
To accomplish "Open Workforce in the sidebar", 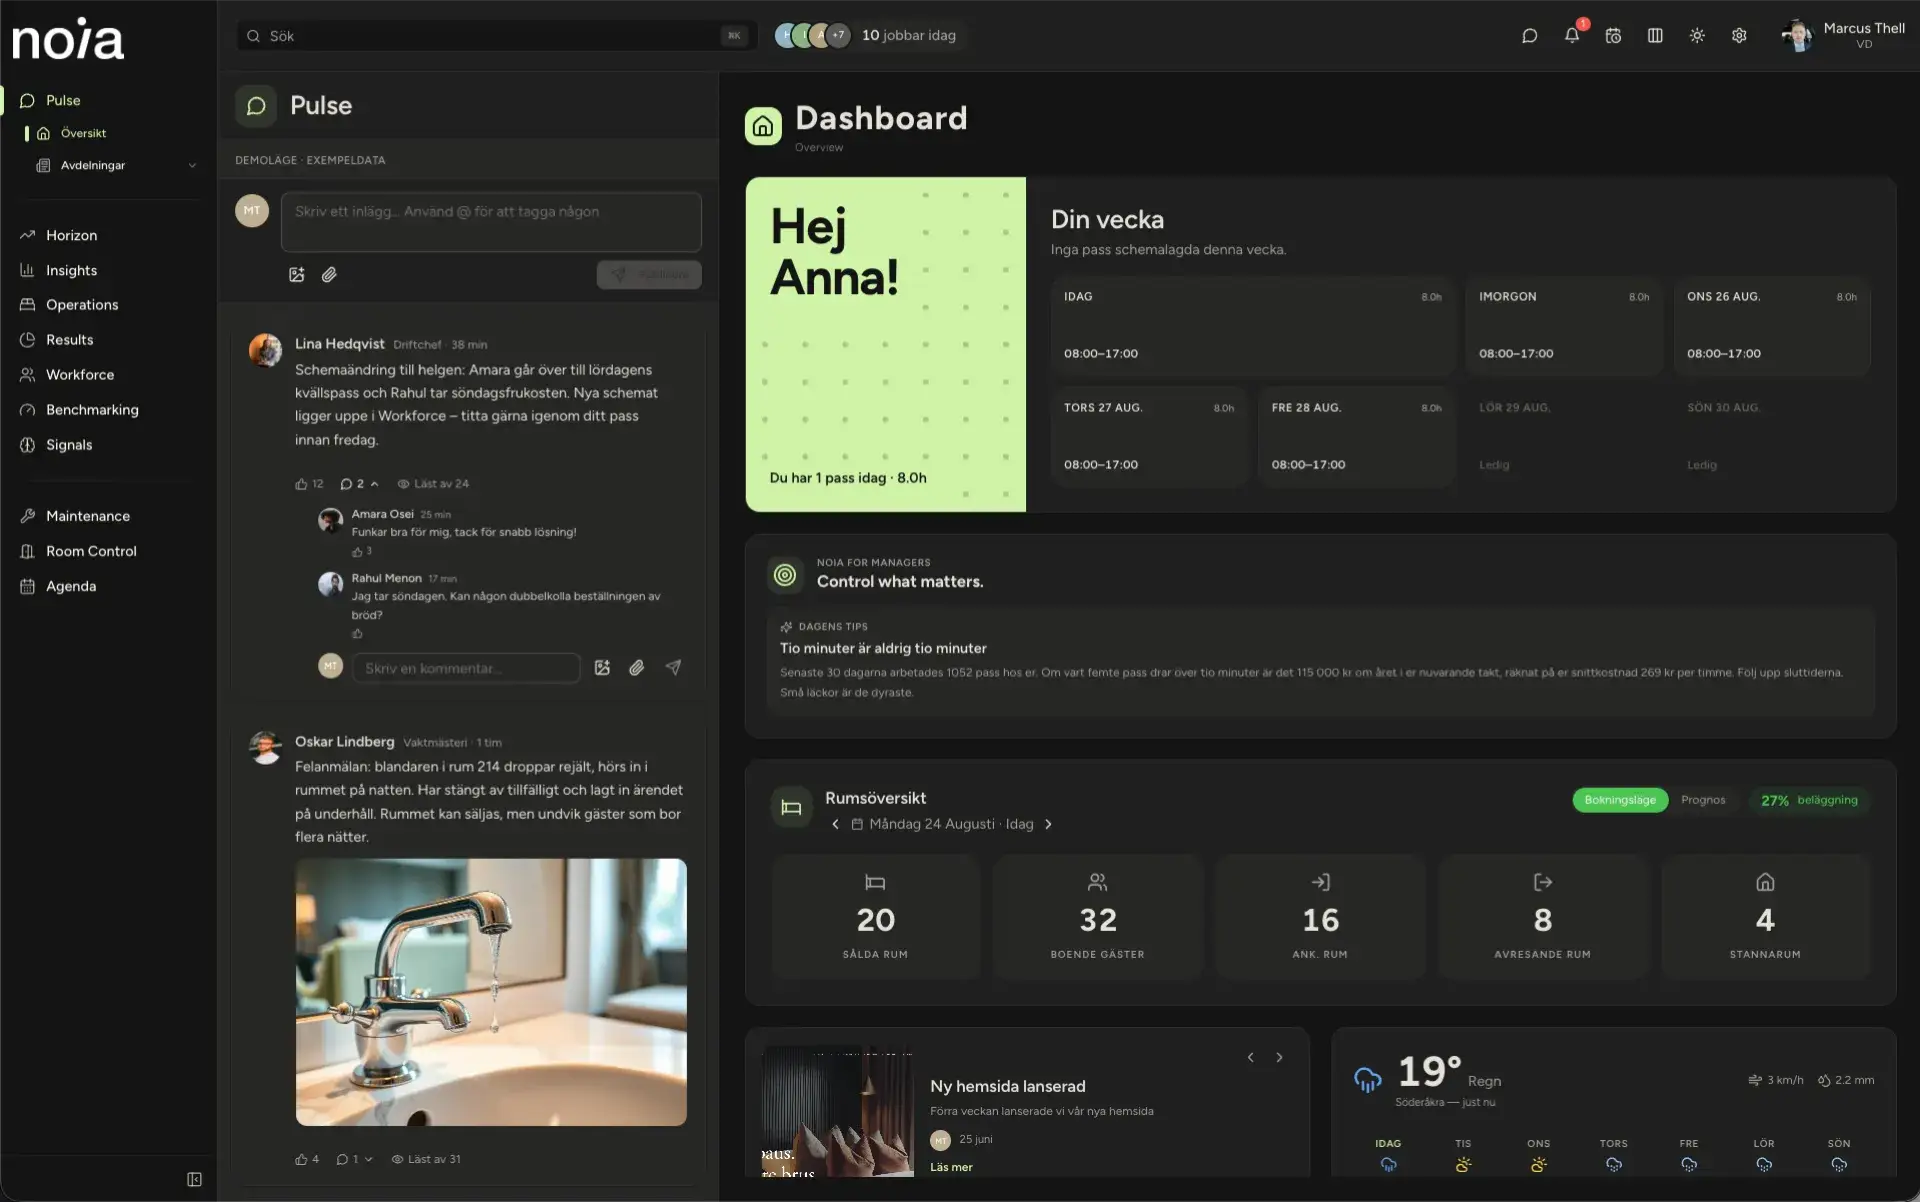I will tap(80, 375).
